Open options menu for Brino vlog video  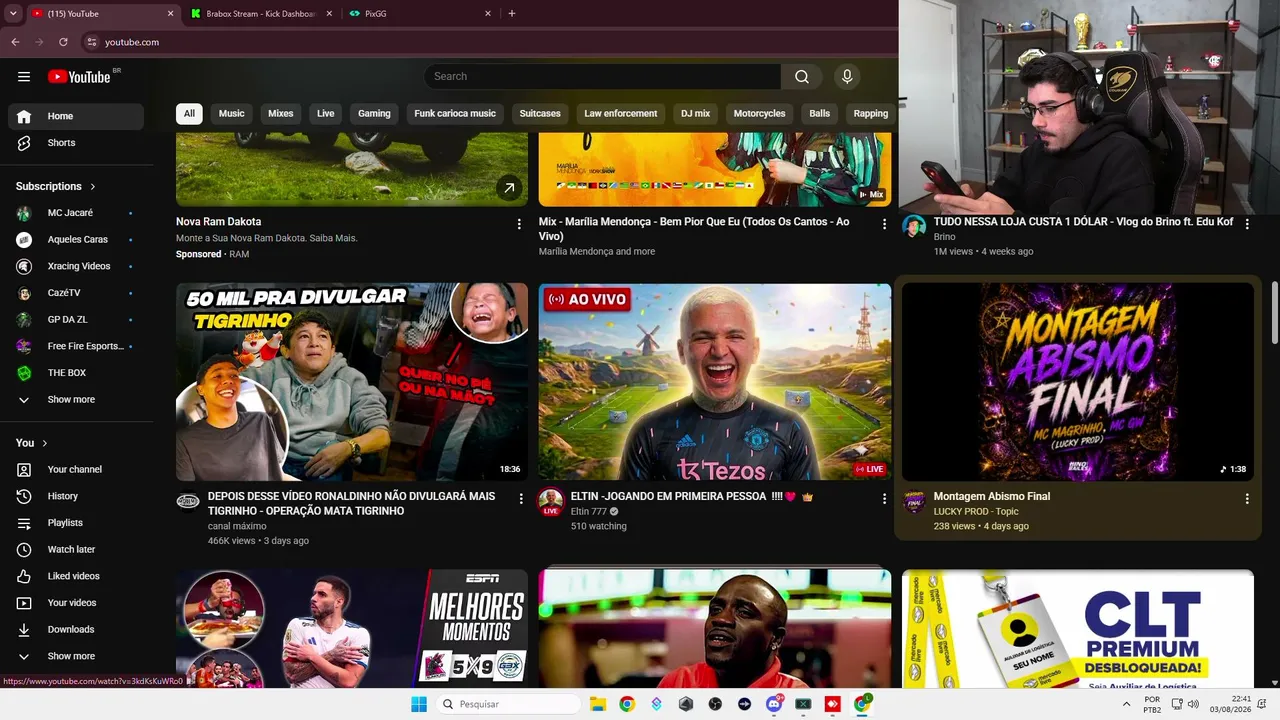(x=1247, y=224)
